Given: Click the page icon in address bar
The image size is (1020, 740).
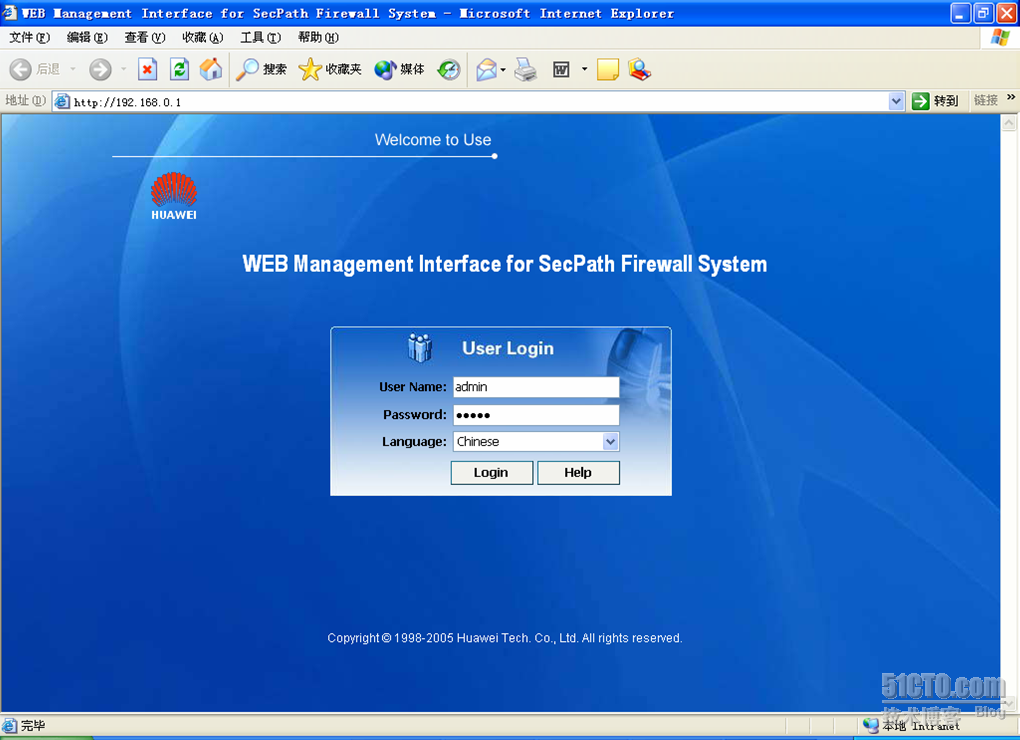Looking at the screenshot, I should click(x=62, y=101).
